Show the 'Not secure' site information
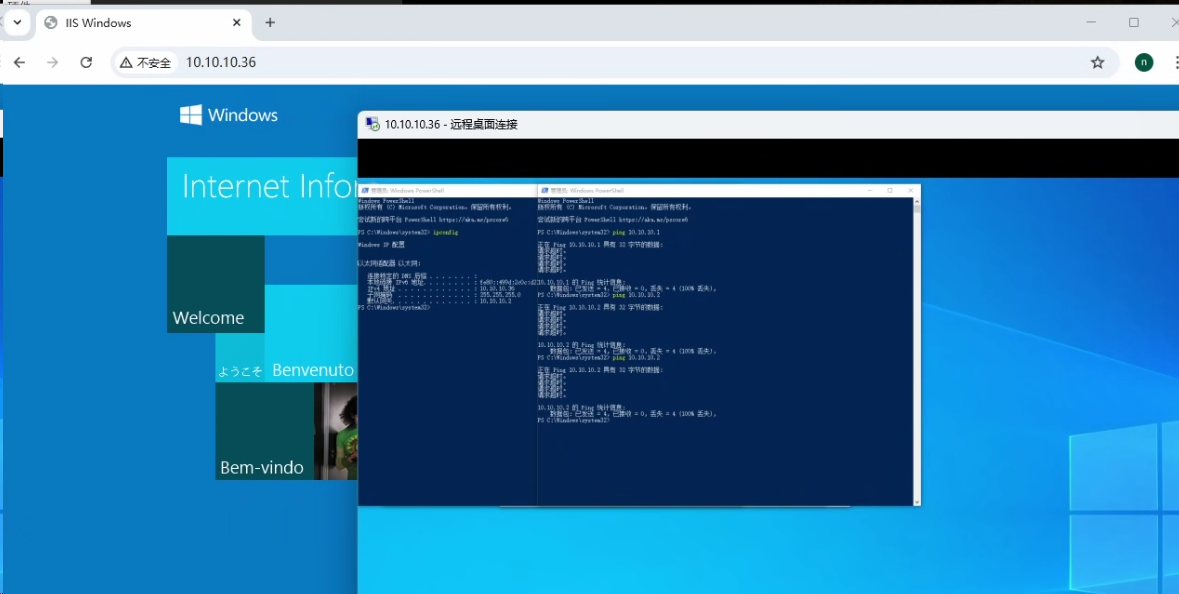 pyautogui.click(x=146, y=62)
